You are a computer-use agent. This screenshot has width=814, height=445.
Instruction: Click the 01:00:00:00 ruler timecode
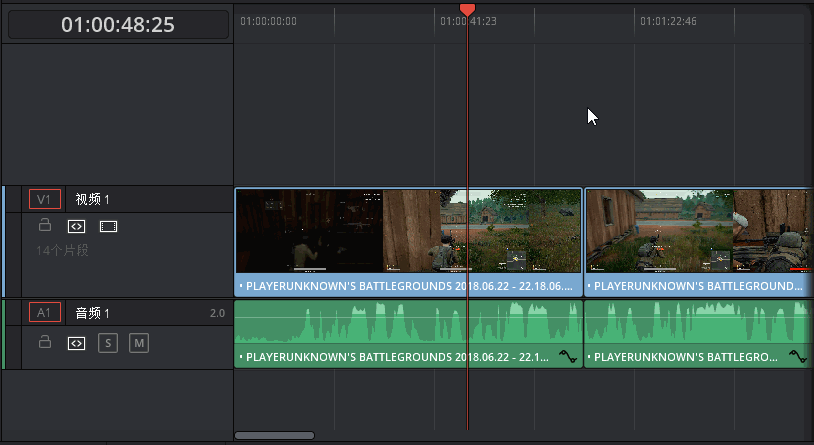coord(268,21)
